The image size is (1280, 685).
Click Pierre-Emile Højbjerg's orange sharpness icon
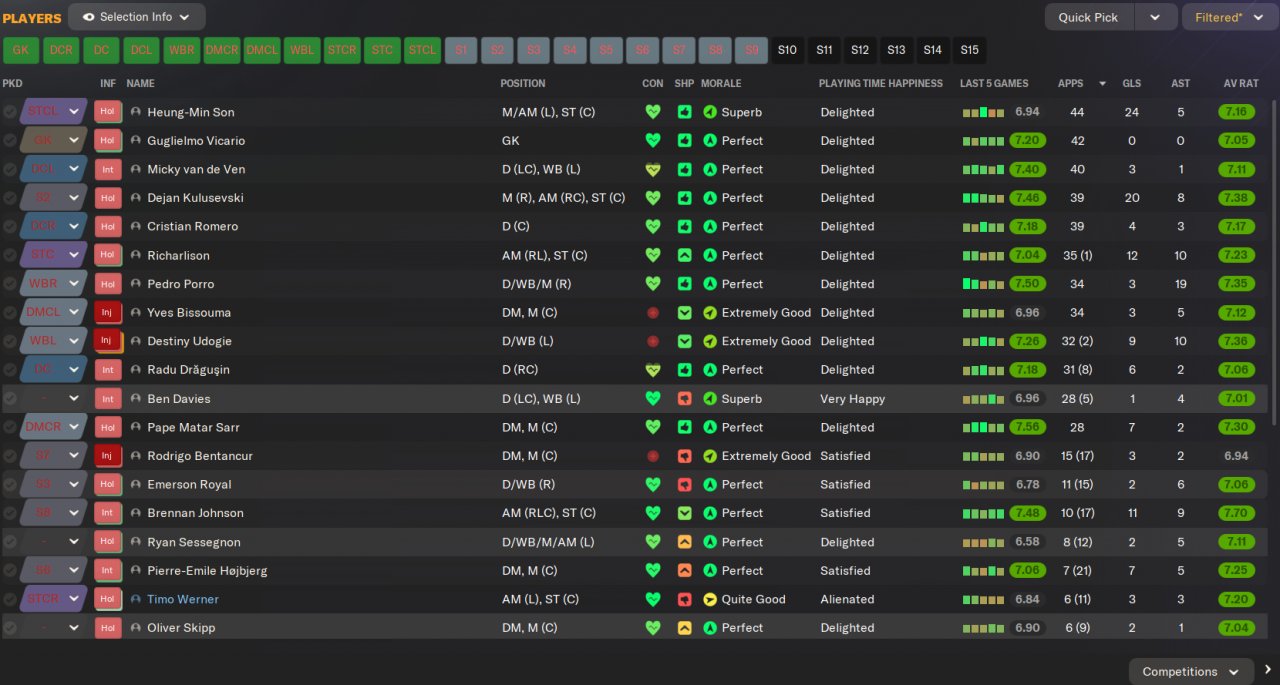684,570
